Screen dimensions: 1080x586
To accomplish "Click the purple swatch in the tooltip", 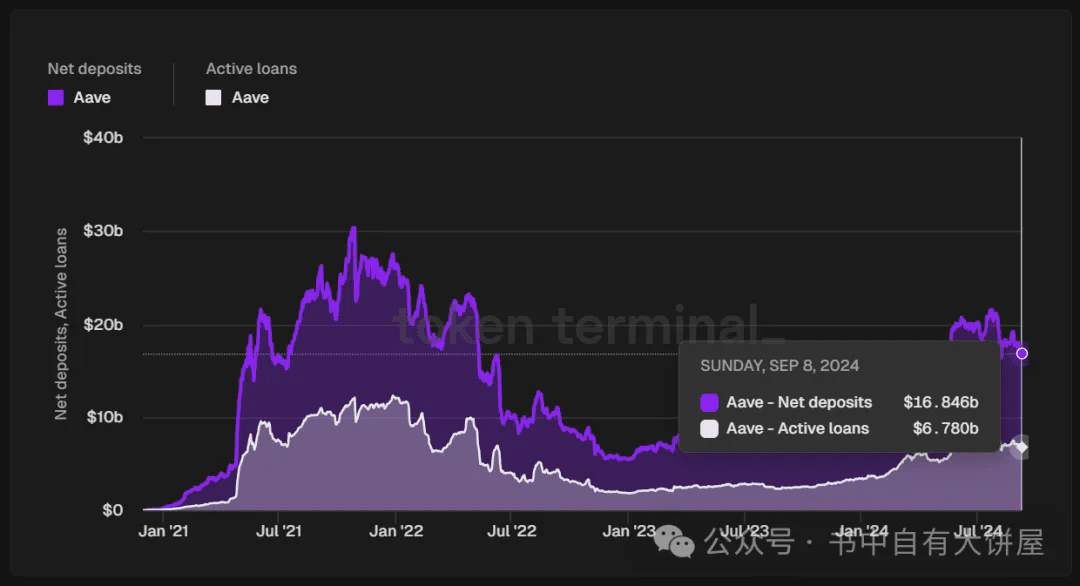I will (x=709, y=403).
